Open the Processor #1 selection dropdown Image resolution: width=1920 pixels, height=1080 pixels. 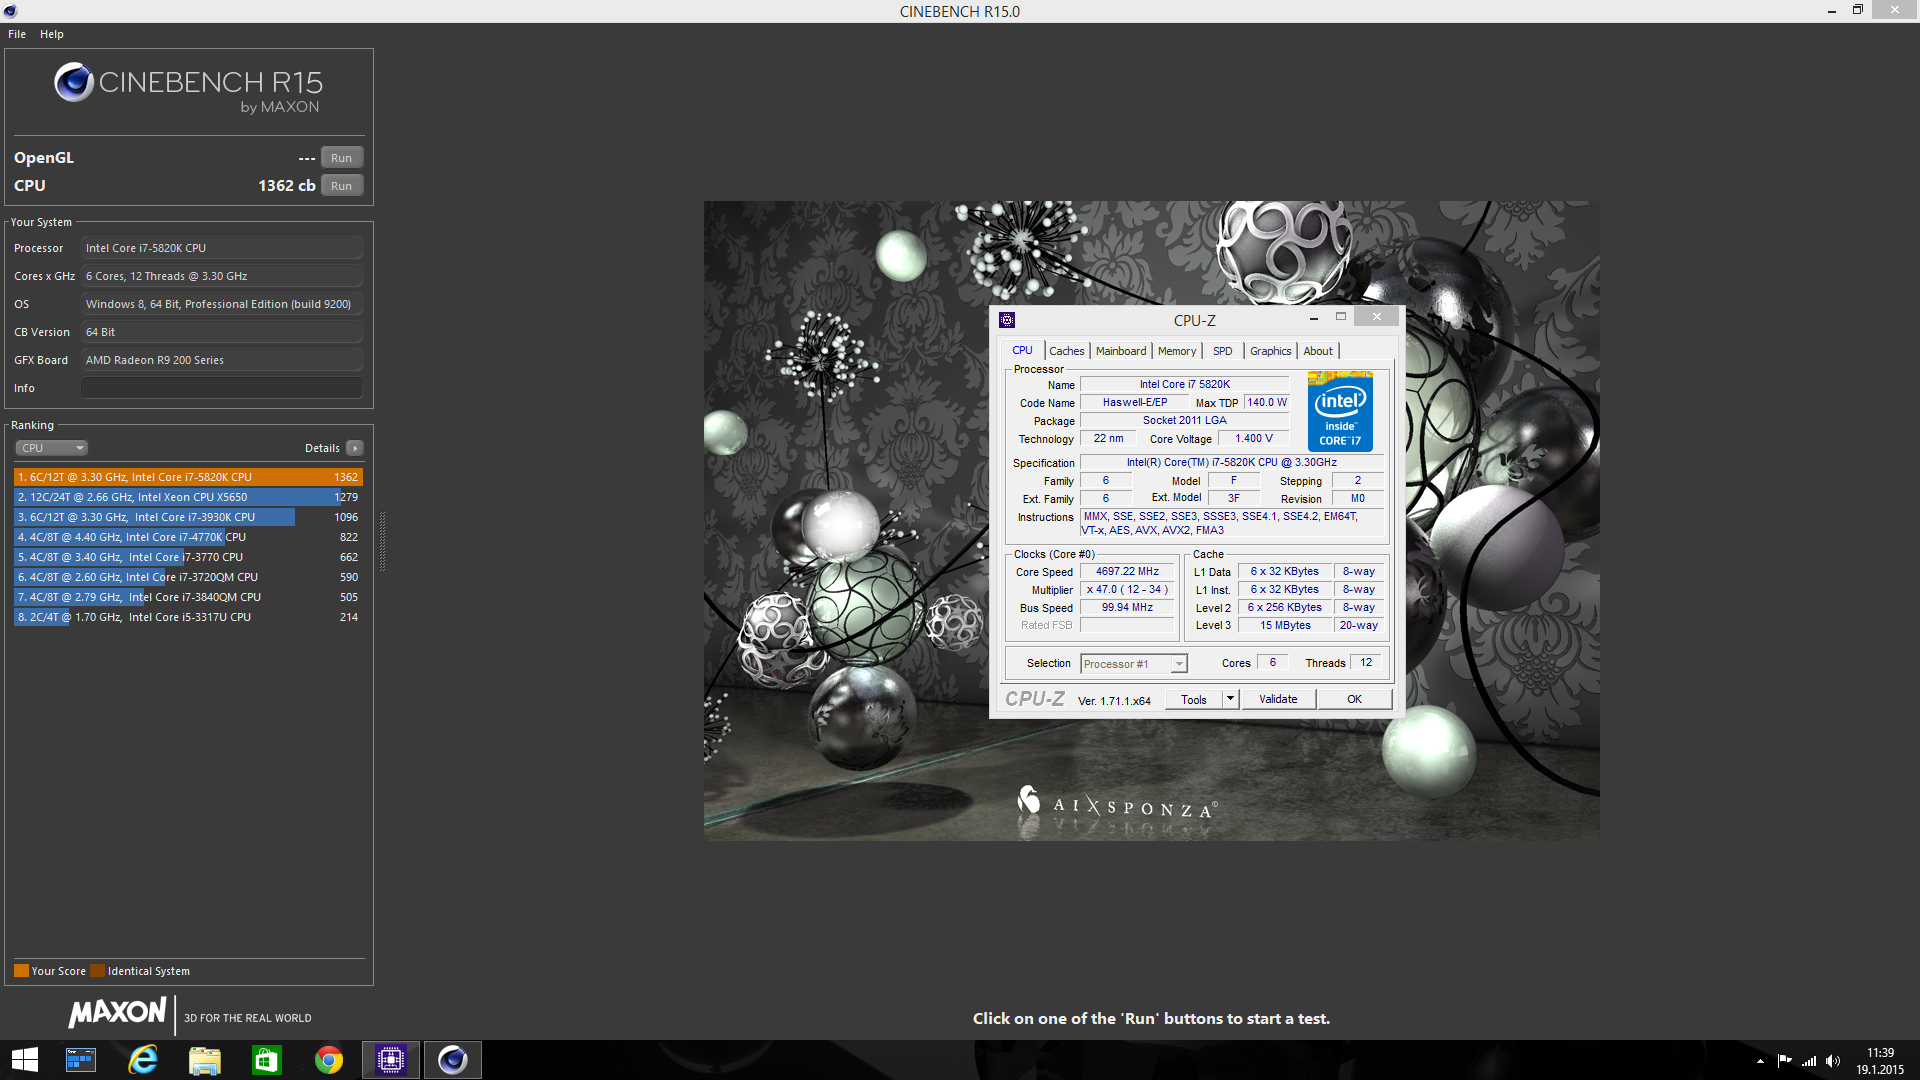(1134, 664)
